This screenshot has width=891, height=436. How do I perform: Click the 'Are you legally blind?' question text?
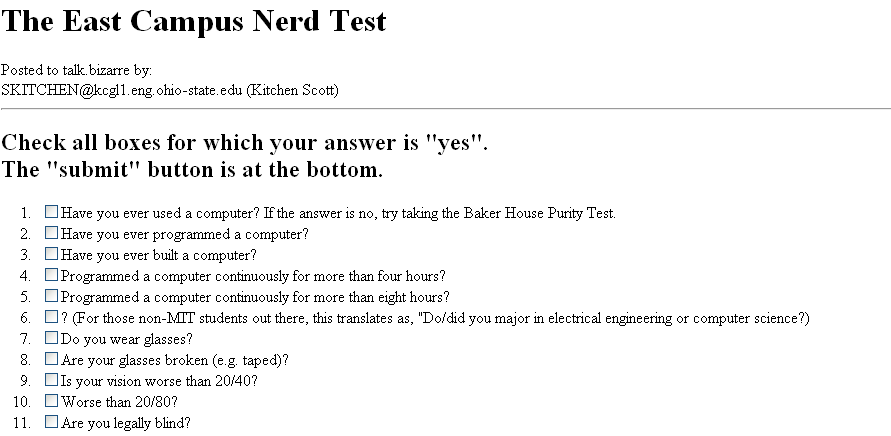126,423
